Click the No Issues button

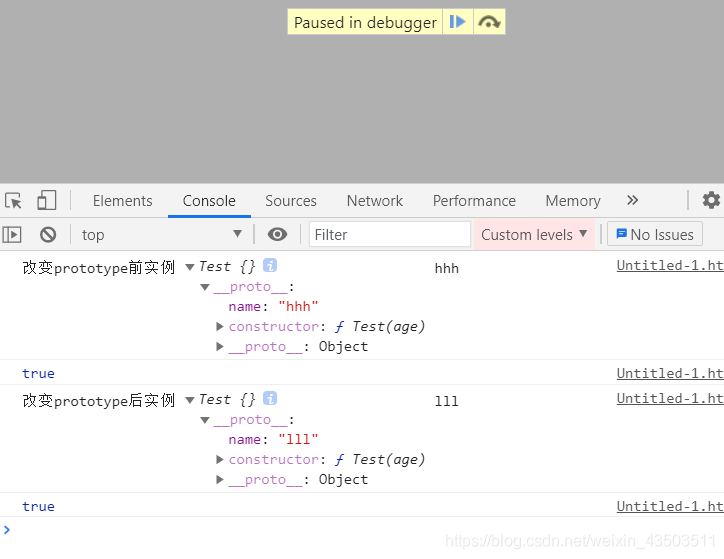point(655,234)
